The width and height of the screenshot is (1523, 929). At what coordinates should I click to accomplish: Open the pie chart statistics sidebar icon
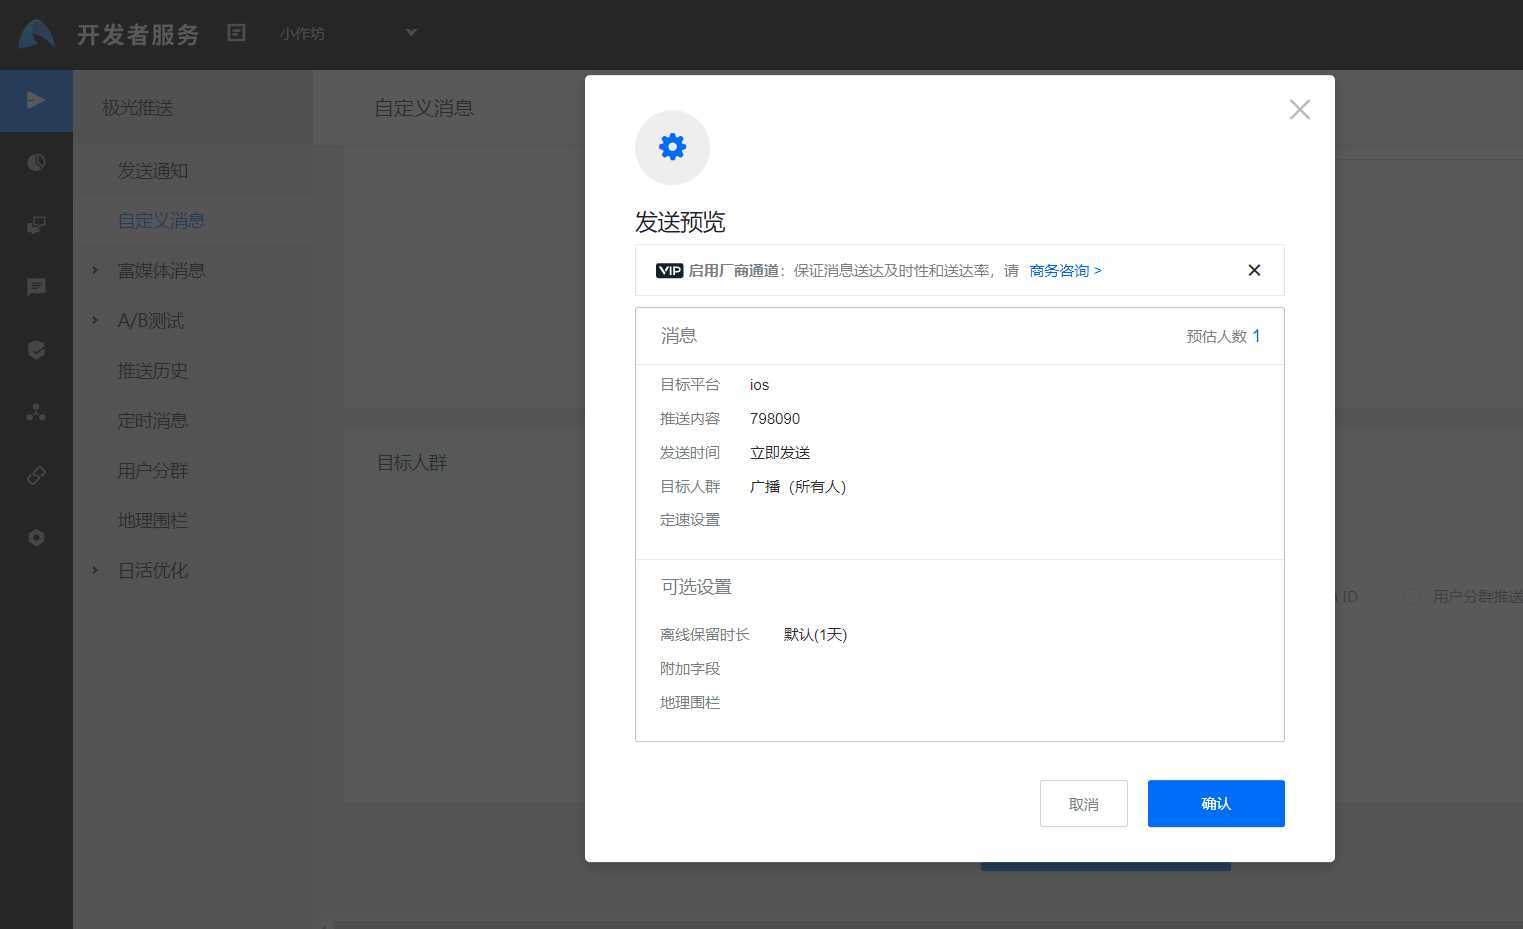point(36,162)
